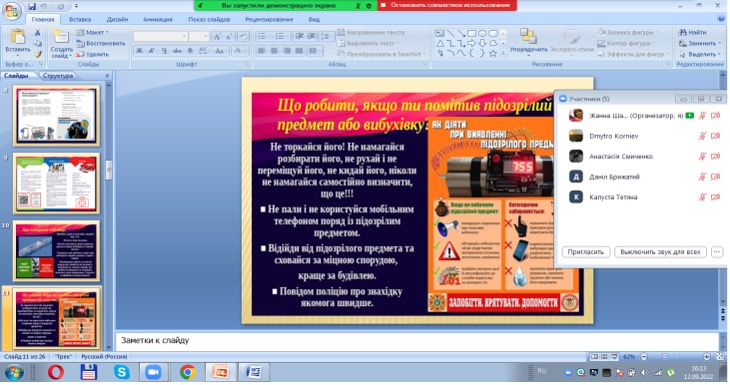Screen dimensions: 730x385
Task: Open the Дизайн ribbon tab
Action: coord(117,20)
